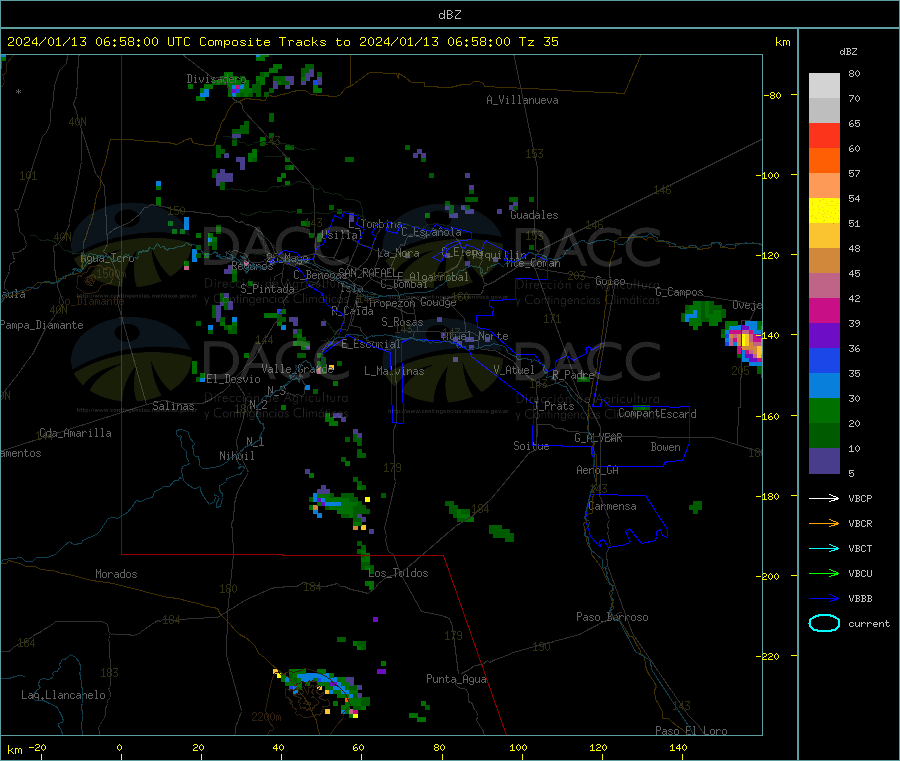Pick the yellow 51–54 dBZ swatch
Viewport: 900px width, 761px height.
[824, 211]
